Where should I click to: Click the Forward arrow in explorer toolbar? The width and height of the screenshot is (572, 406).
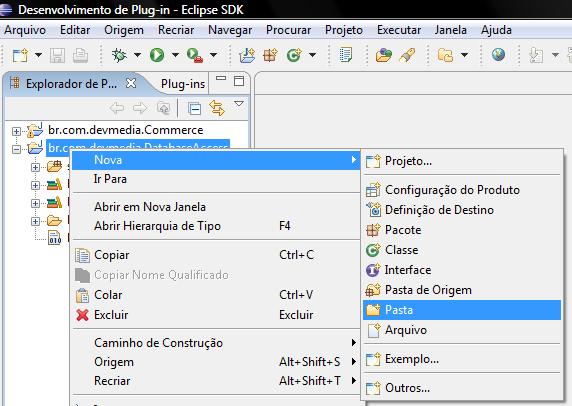click(x=140, y=108)
